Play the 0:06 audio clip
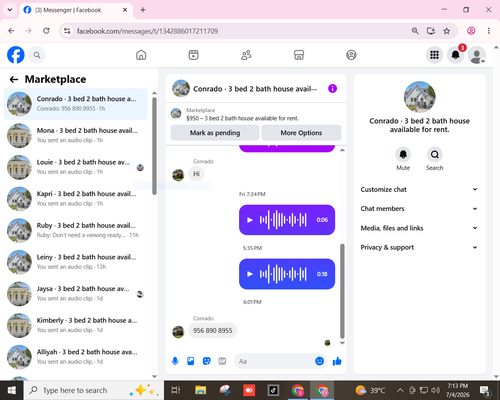 [x=250, y=220]
